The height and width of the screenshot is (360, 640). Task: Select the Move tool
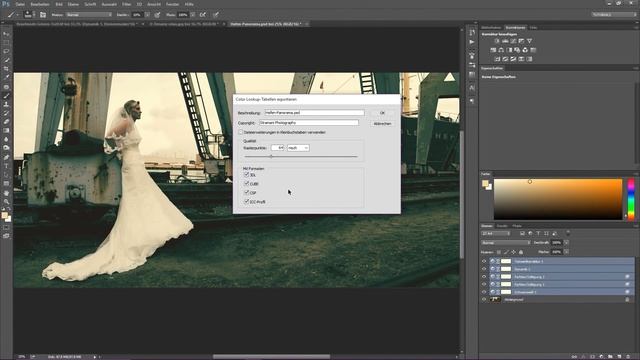pyautogui.click(x=6, y=34)
